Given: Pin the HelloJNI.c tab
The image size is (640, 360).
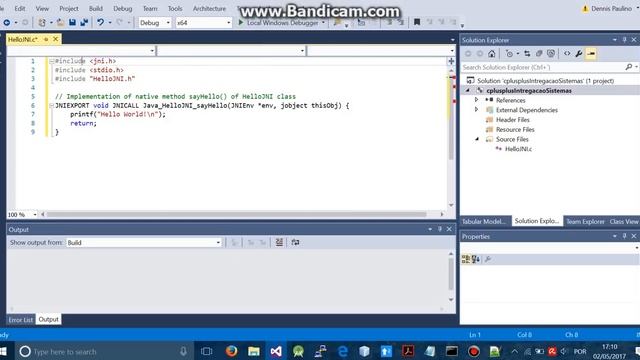Looking at the screenshot, I should point(46,39).
